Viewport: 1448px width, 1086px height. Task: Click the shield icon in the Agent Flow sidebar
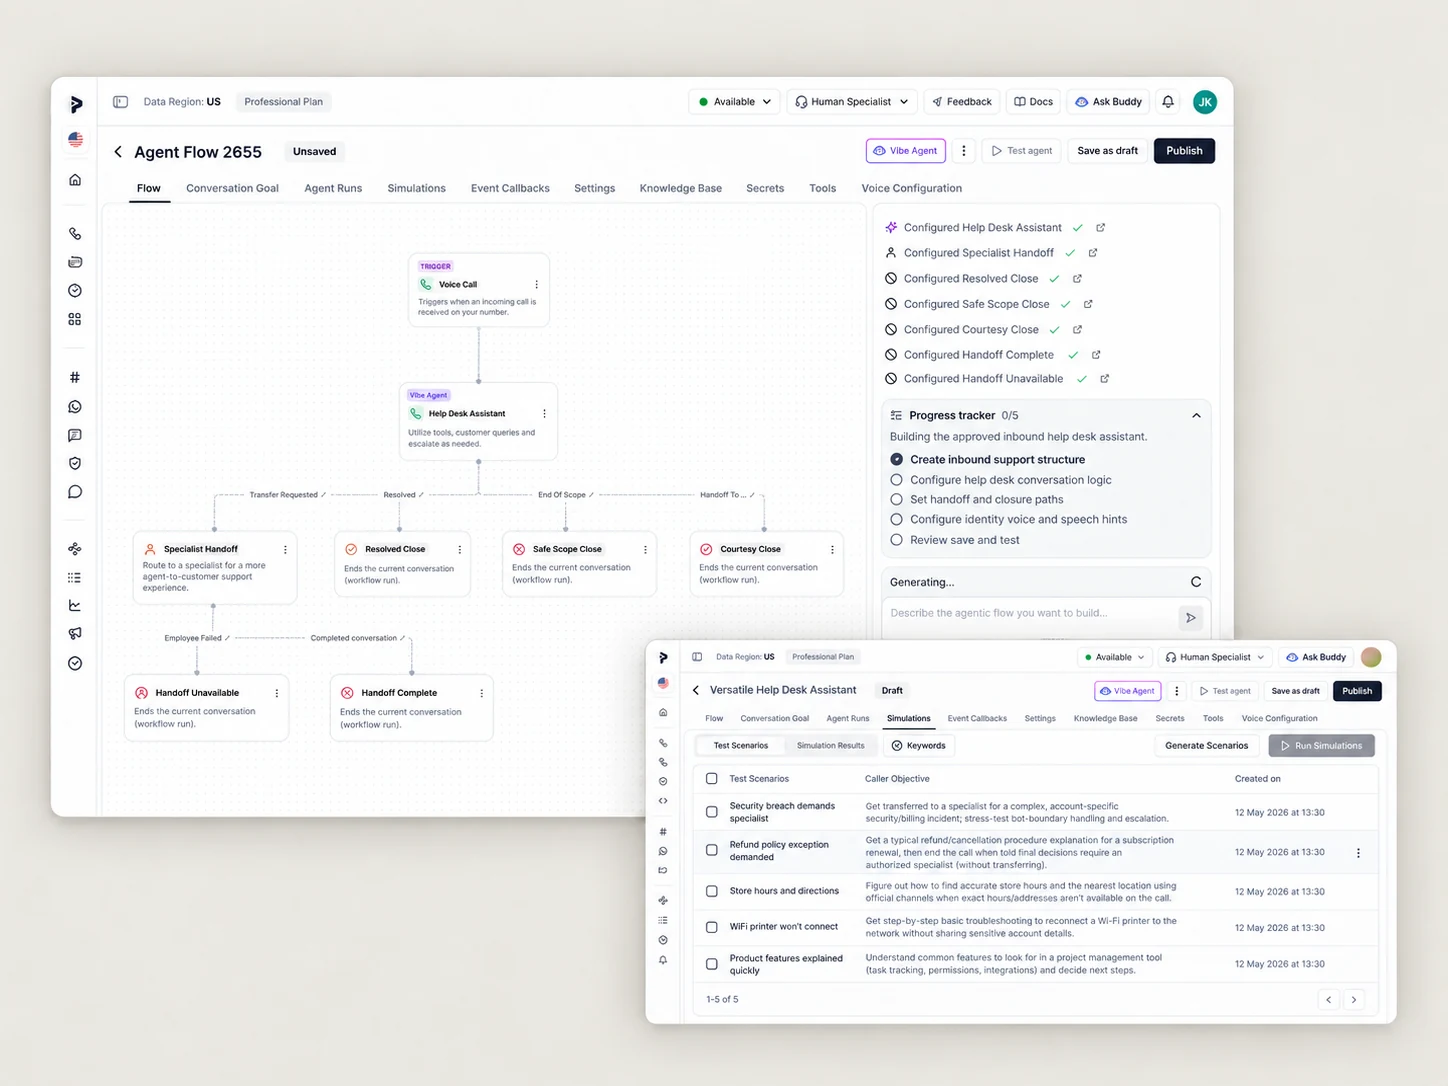tap(75, 463)
